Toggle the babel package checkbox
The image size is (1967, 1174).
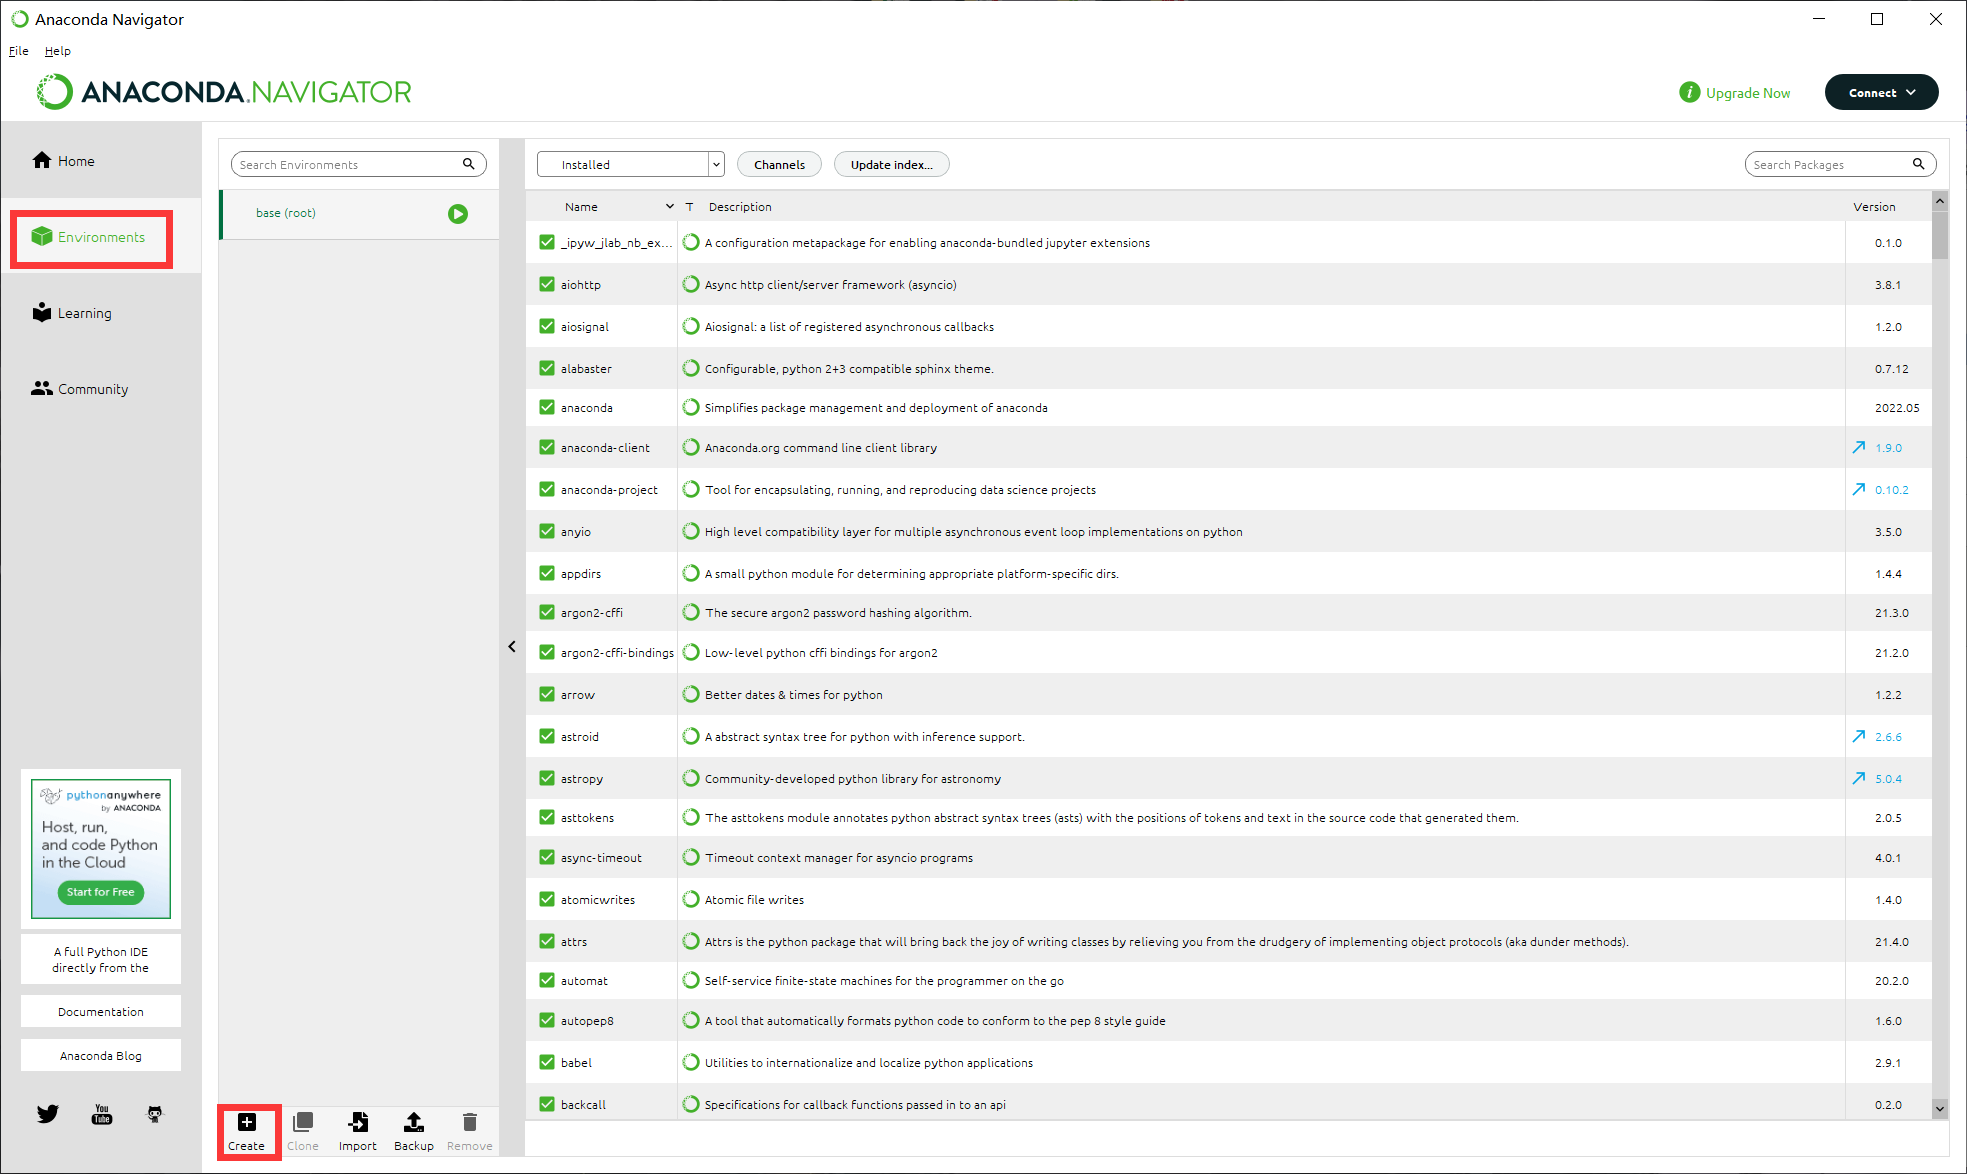coord(547,1062)
